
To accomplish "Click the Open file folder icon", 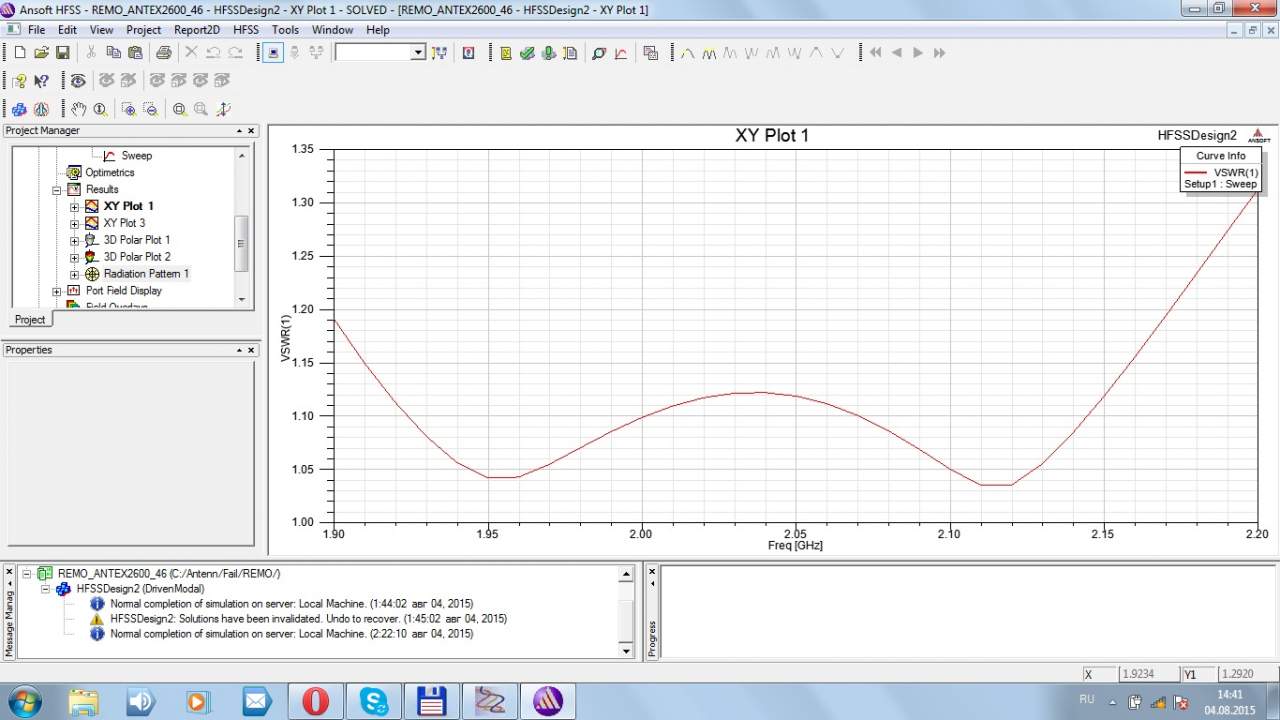I will 41,53.
